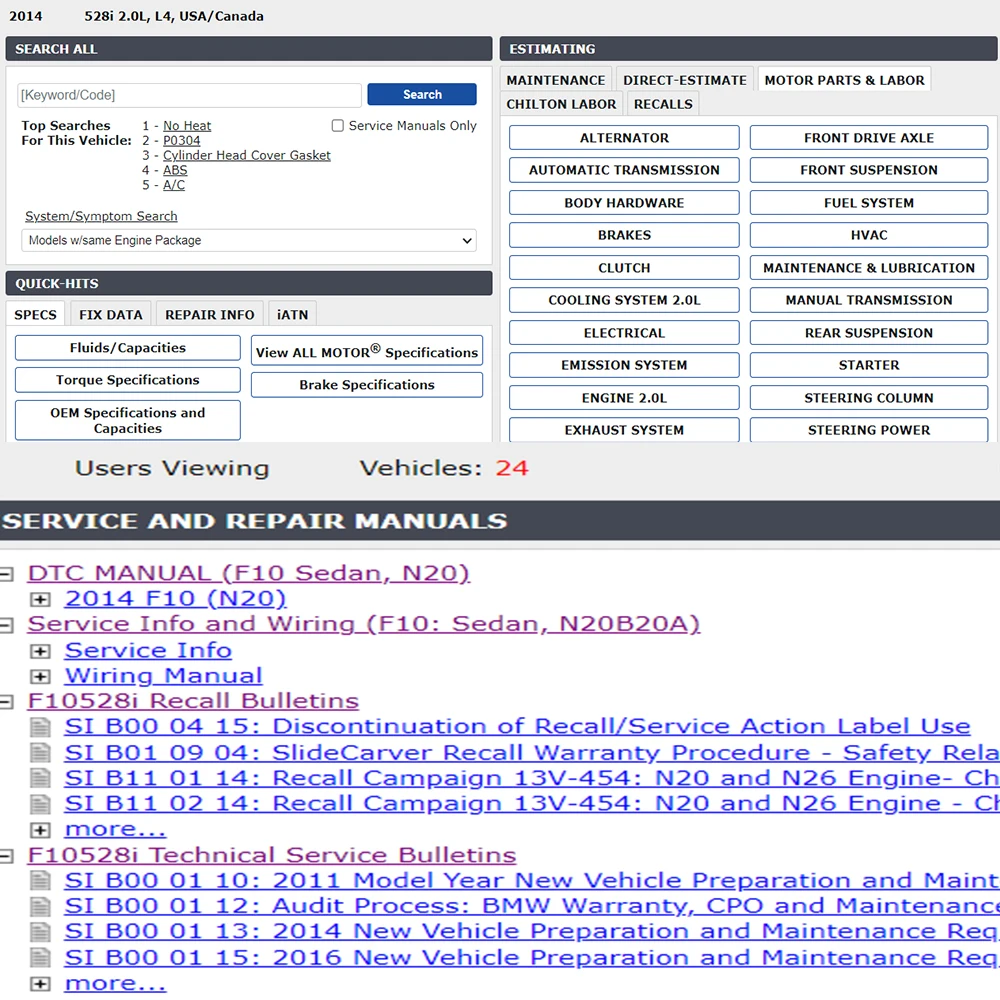This screenshot has height=1000, width=1000.
Task: Open the RECALLS estimating tab
Action: click(x=663, y=104)
